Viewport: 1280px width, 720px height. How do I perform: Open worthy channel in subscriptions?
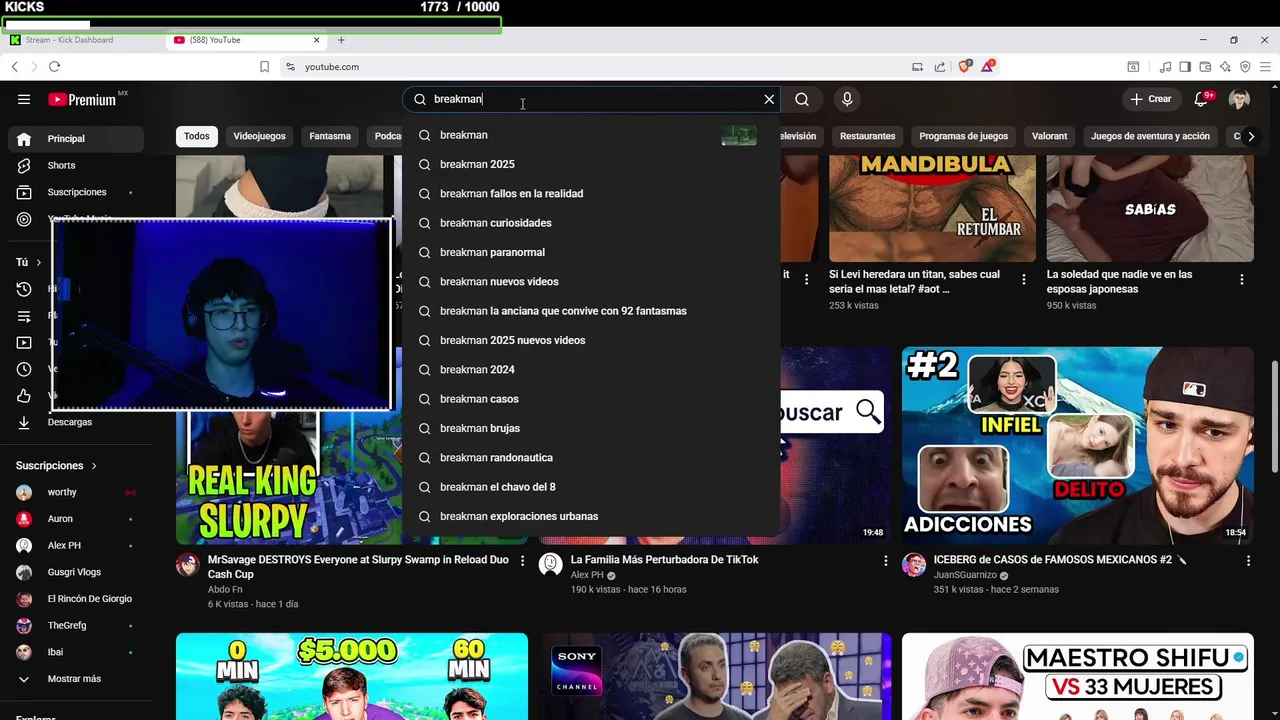(x=76, y=492)
